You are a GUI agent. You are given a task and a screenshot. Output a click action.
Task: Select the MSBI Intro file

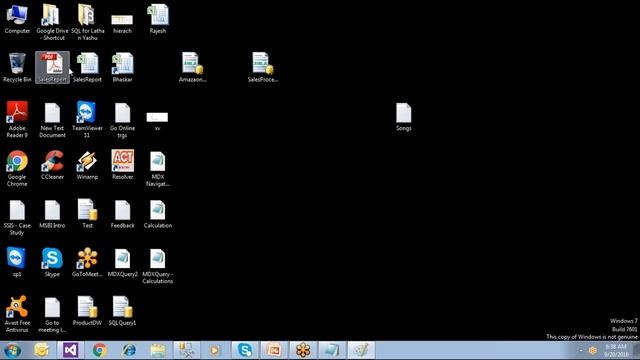(x=52, y=214)
